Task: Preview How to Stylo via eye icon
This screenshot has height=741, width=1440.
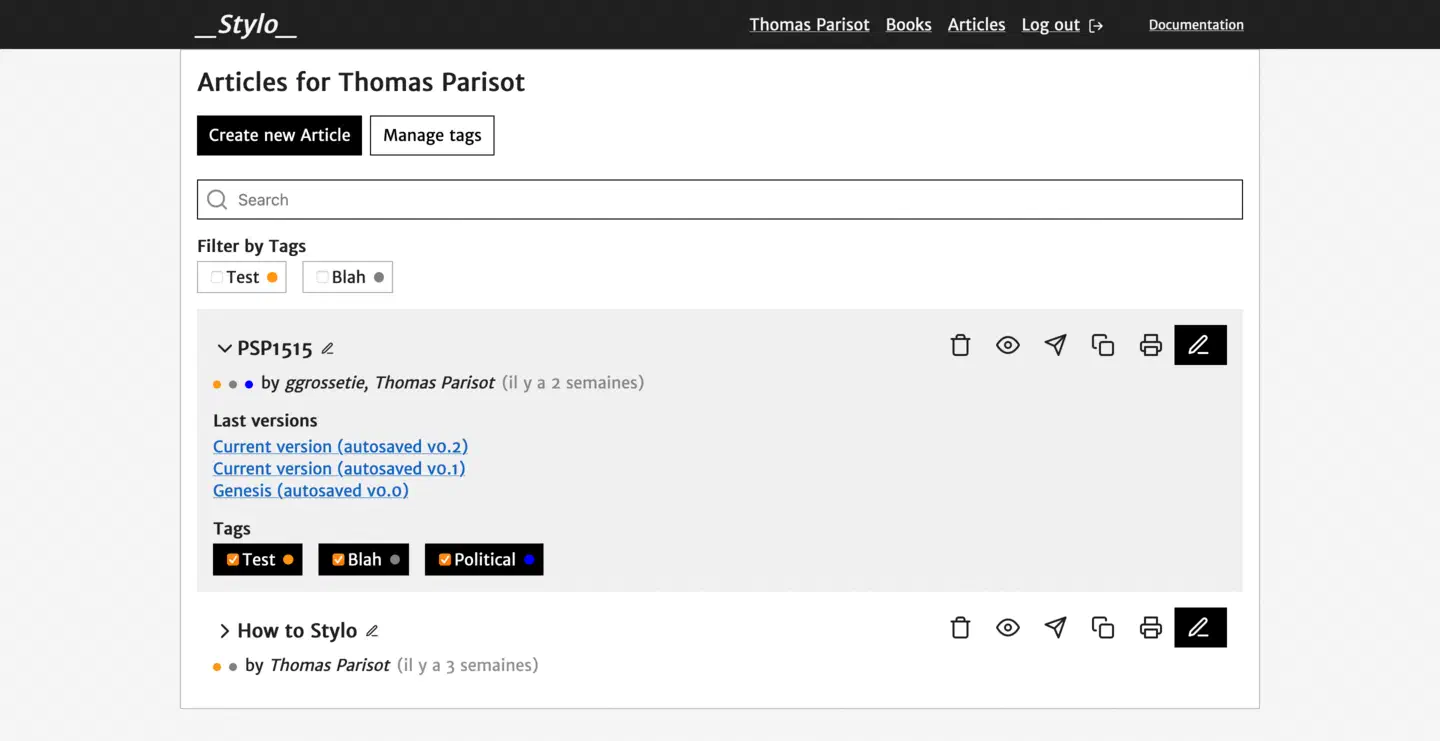Action: click(1008, 628)
